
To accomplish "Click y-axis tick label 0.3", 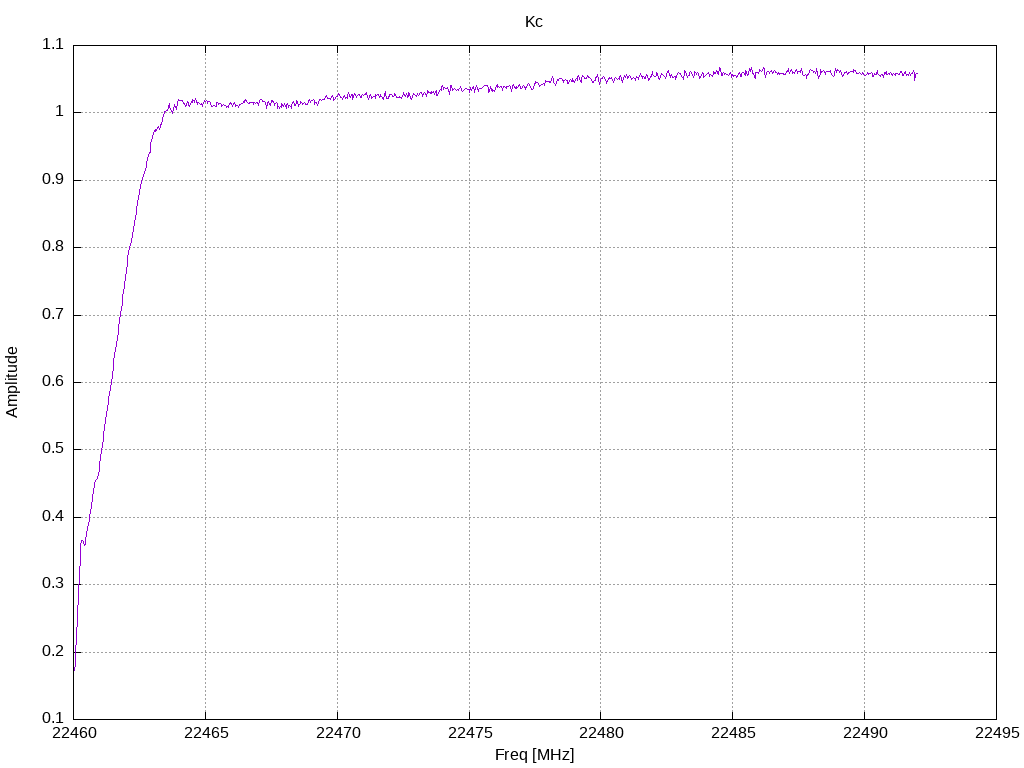I will click(x=53, y=584).
